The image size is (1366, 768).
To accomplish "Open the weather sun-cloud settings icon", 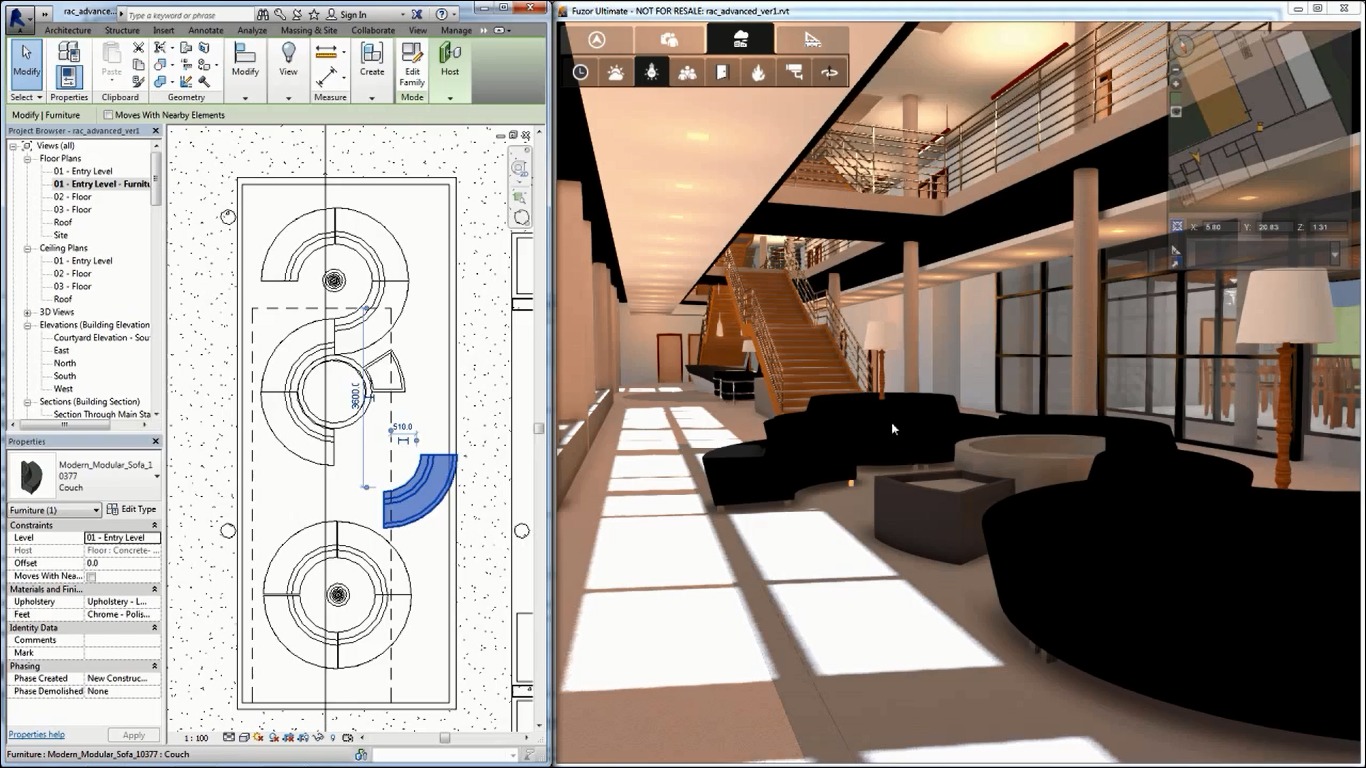I will coord(615,72).
